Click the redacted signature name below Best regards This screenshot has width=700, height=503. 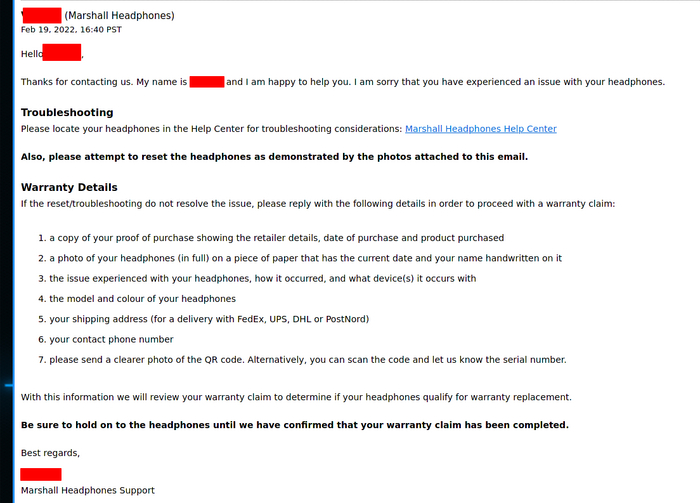[41, 474]
